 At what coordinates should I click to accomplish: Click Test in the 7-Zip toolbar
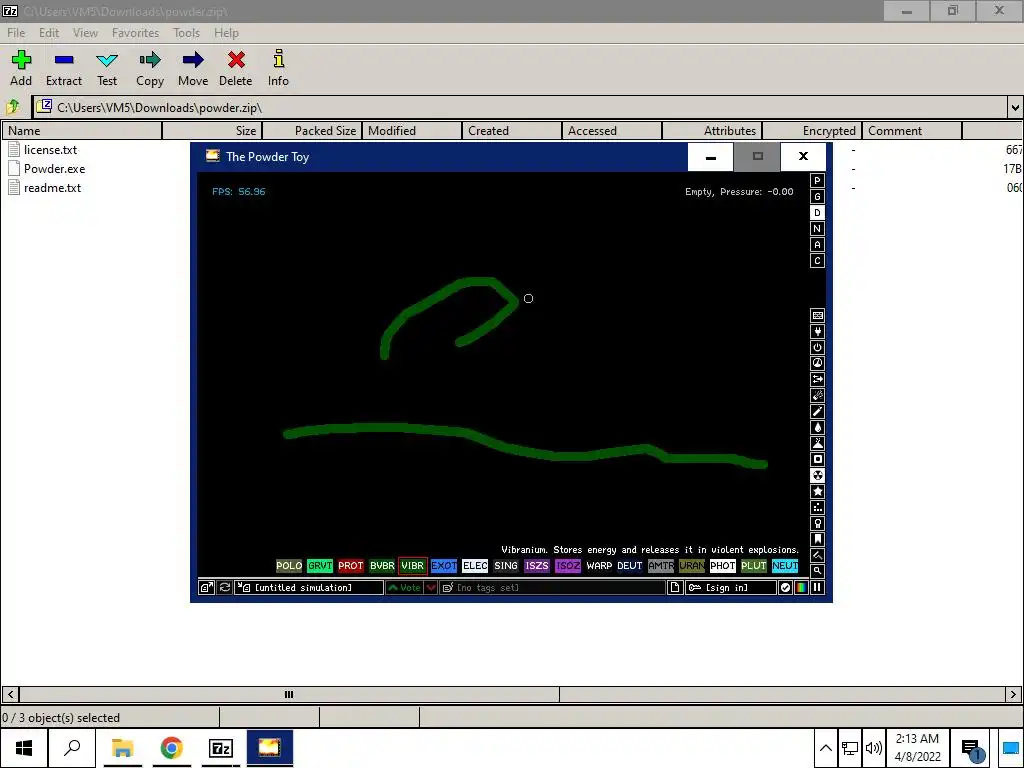107,69
